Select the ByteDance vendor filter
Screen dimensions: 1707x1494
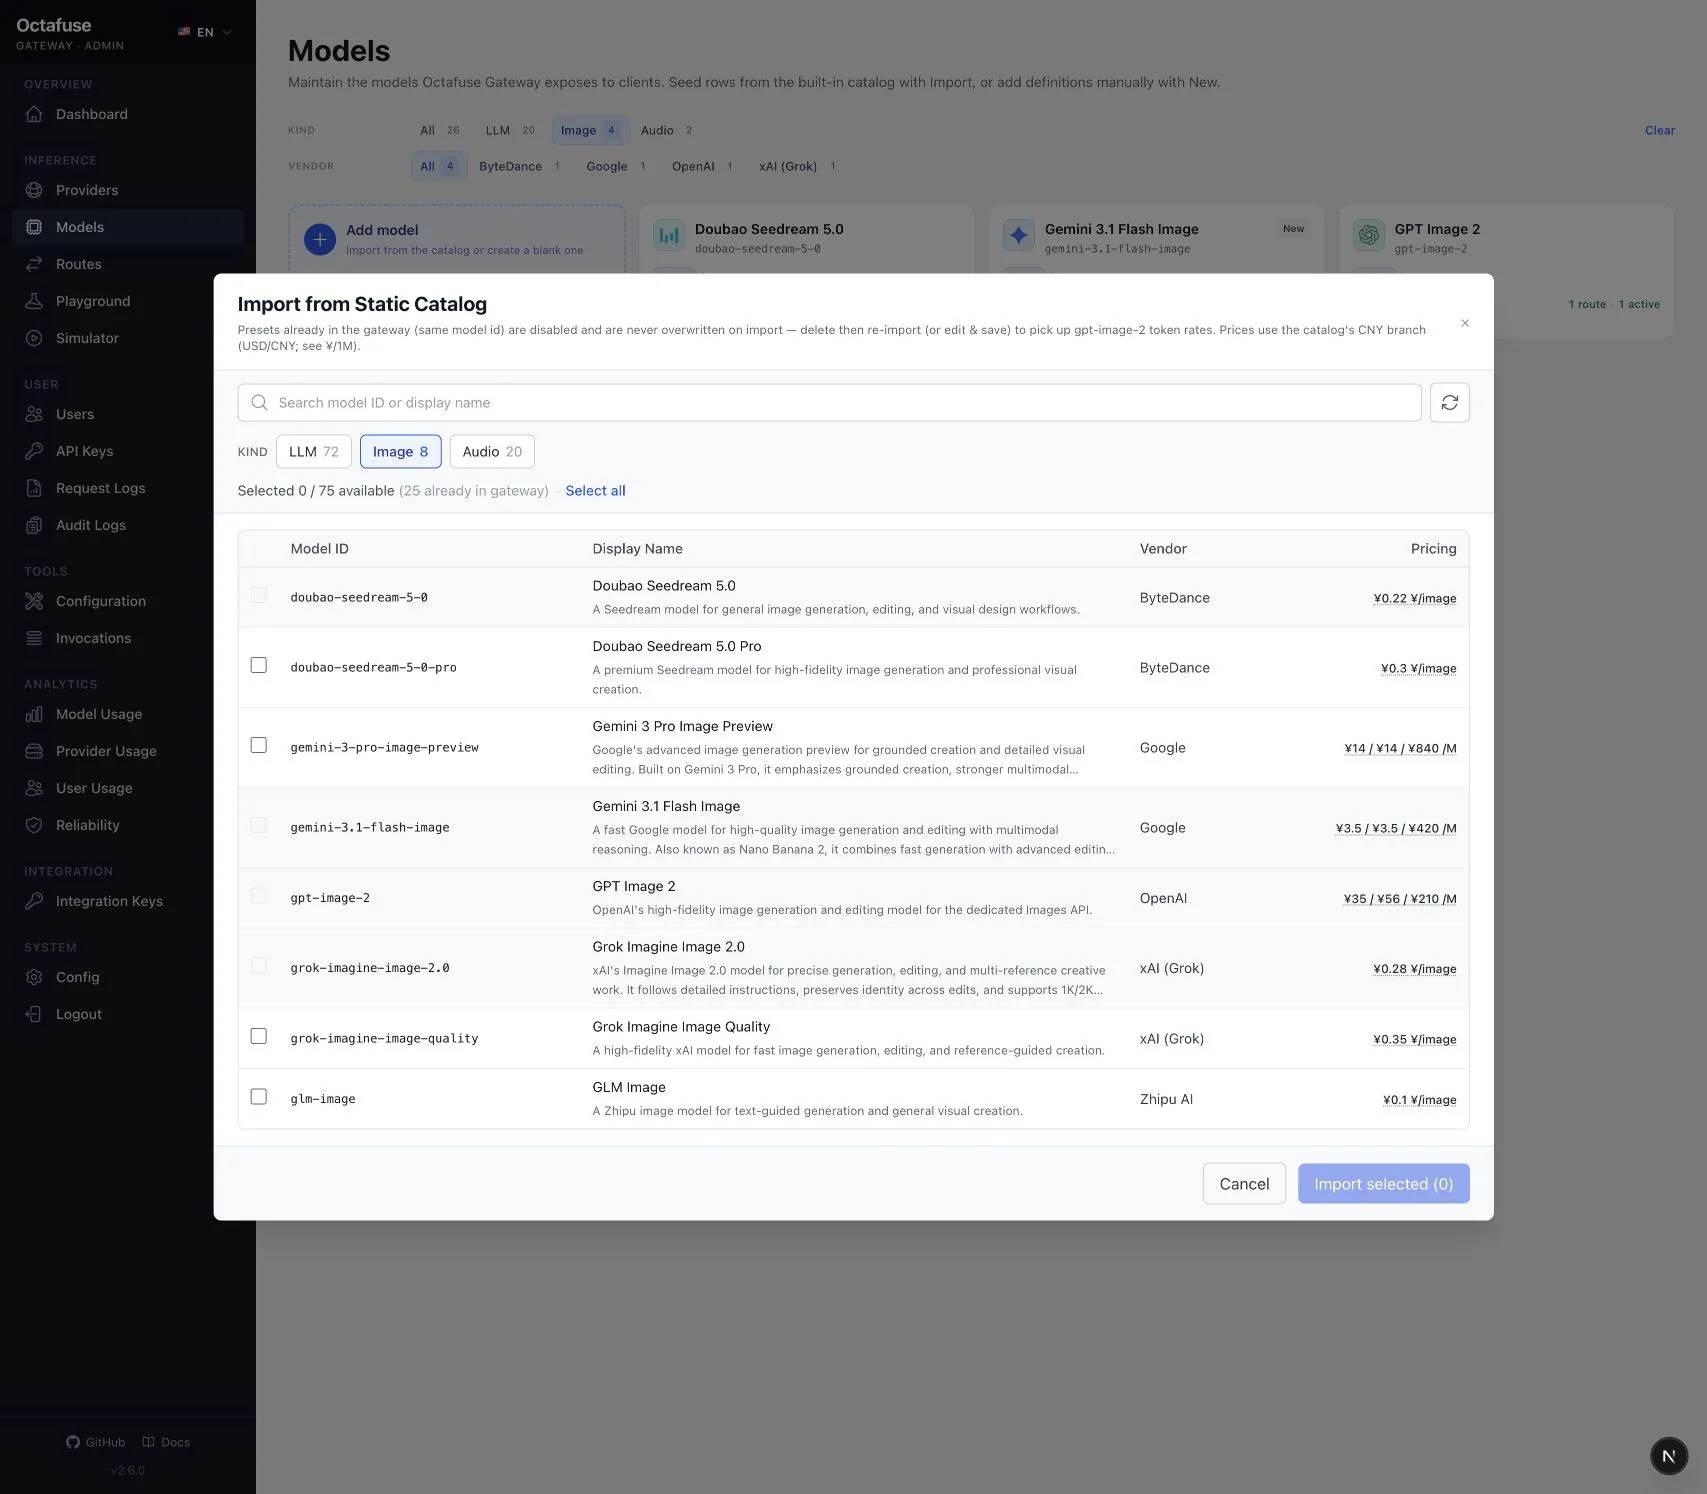click(x=519, y=166)
